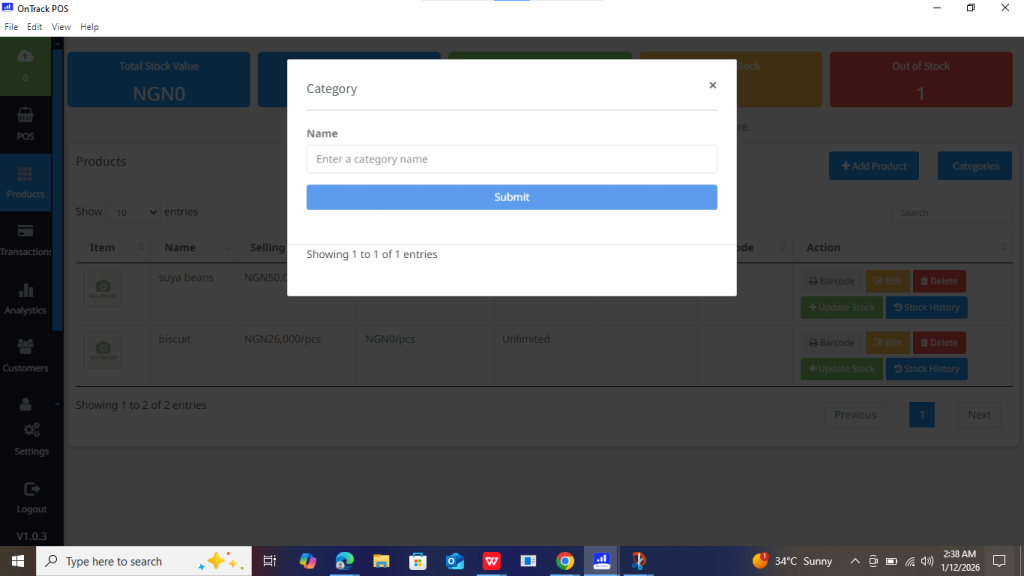The height and width of the screenshot is (576, 1024).
Task: Open the View menu
Action: pos(61,27)
